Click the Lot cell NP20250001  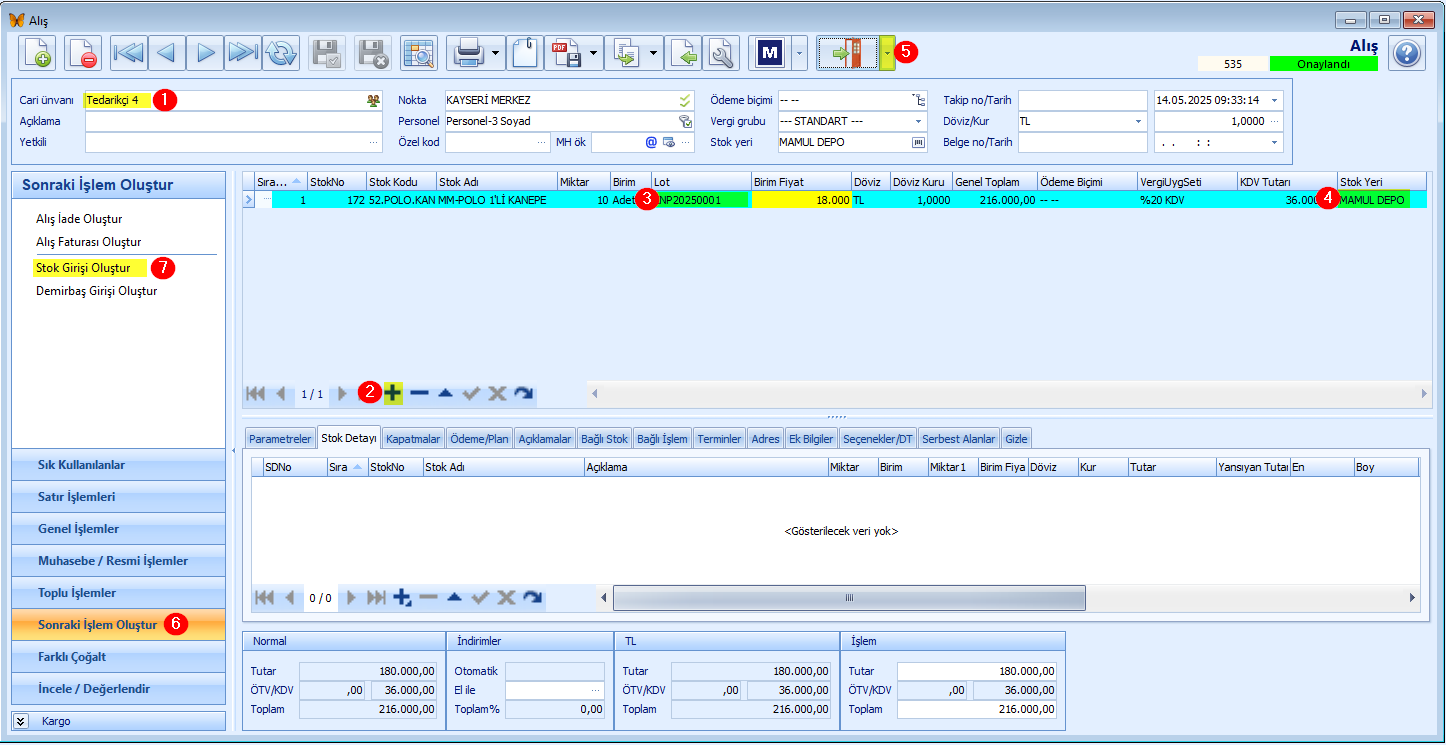[701, 200]
